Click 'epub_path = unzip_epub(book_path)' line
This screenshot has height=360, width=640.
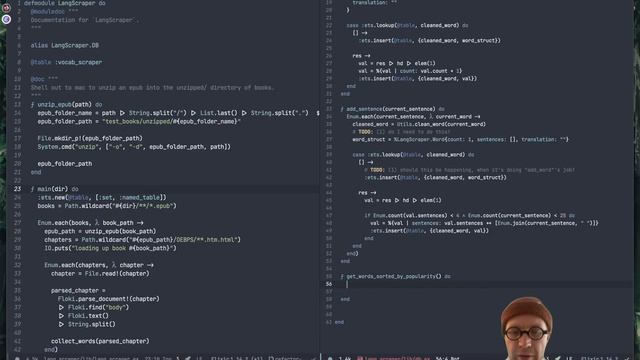point(100,231)
